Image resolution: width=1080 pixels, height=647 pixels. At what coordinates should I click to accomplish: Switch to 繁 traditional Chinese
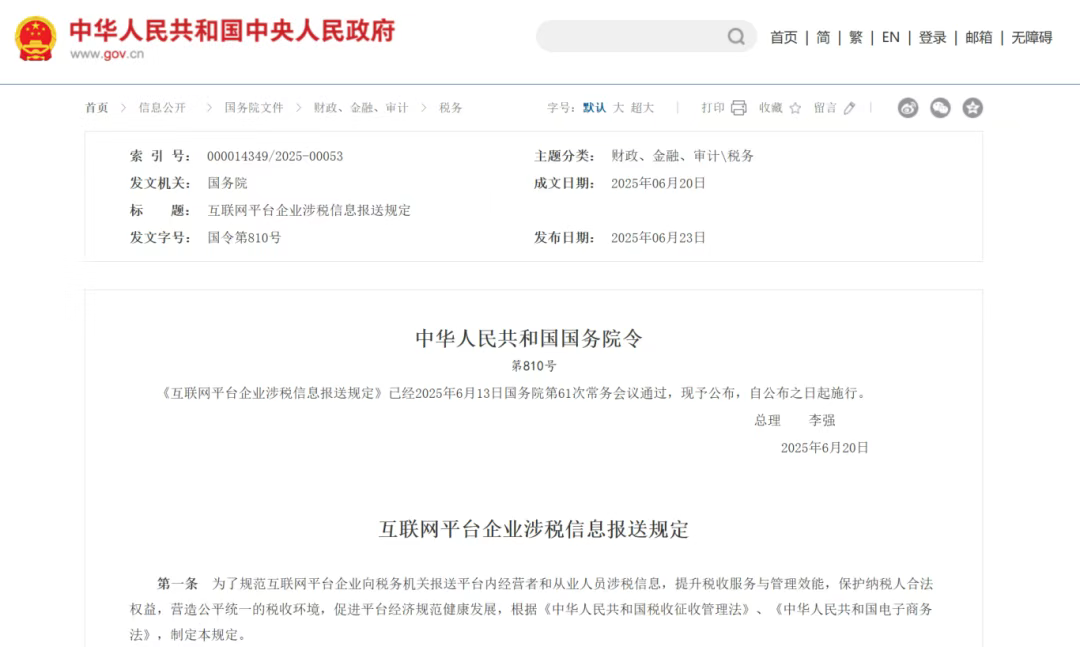856,37
